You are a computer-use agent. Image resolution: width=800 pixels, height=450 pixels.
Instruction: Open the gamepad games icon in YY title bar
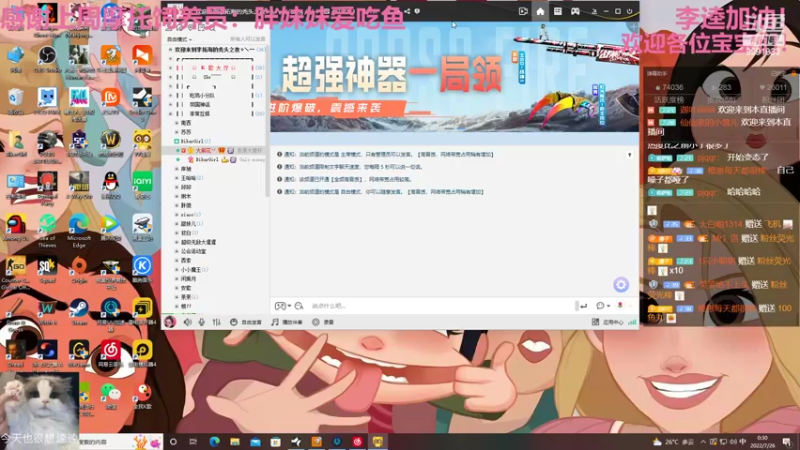click(x=575, y=11)
